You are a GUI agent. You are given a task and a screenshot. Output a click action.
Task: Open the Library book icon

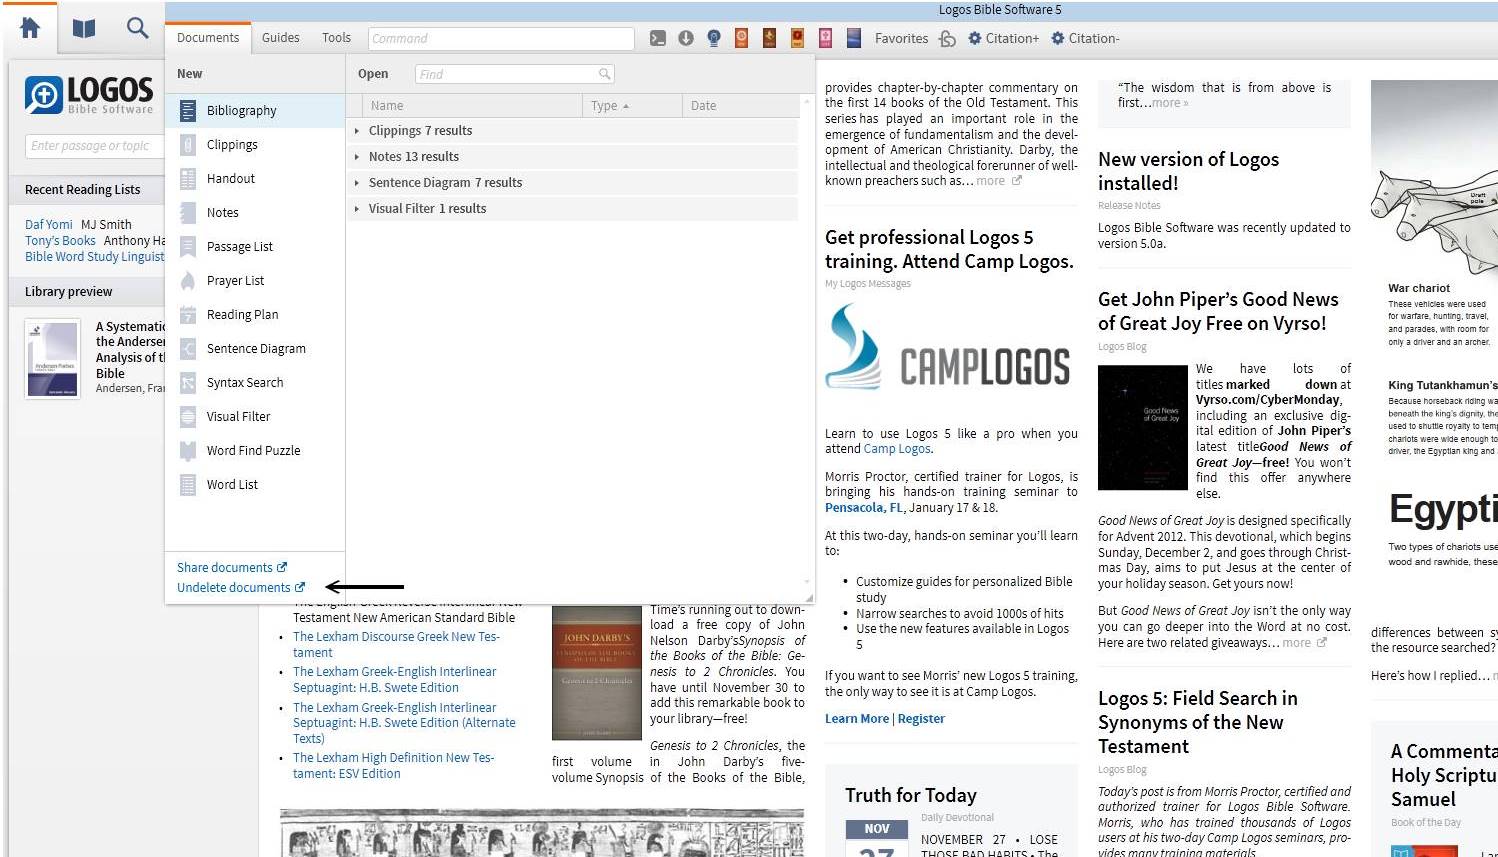(84, 28)
